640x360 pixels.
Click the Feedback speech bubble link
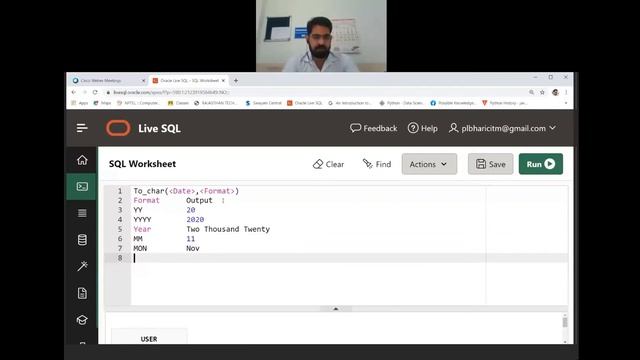pos(373,128)
